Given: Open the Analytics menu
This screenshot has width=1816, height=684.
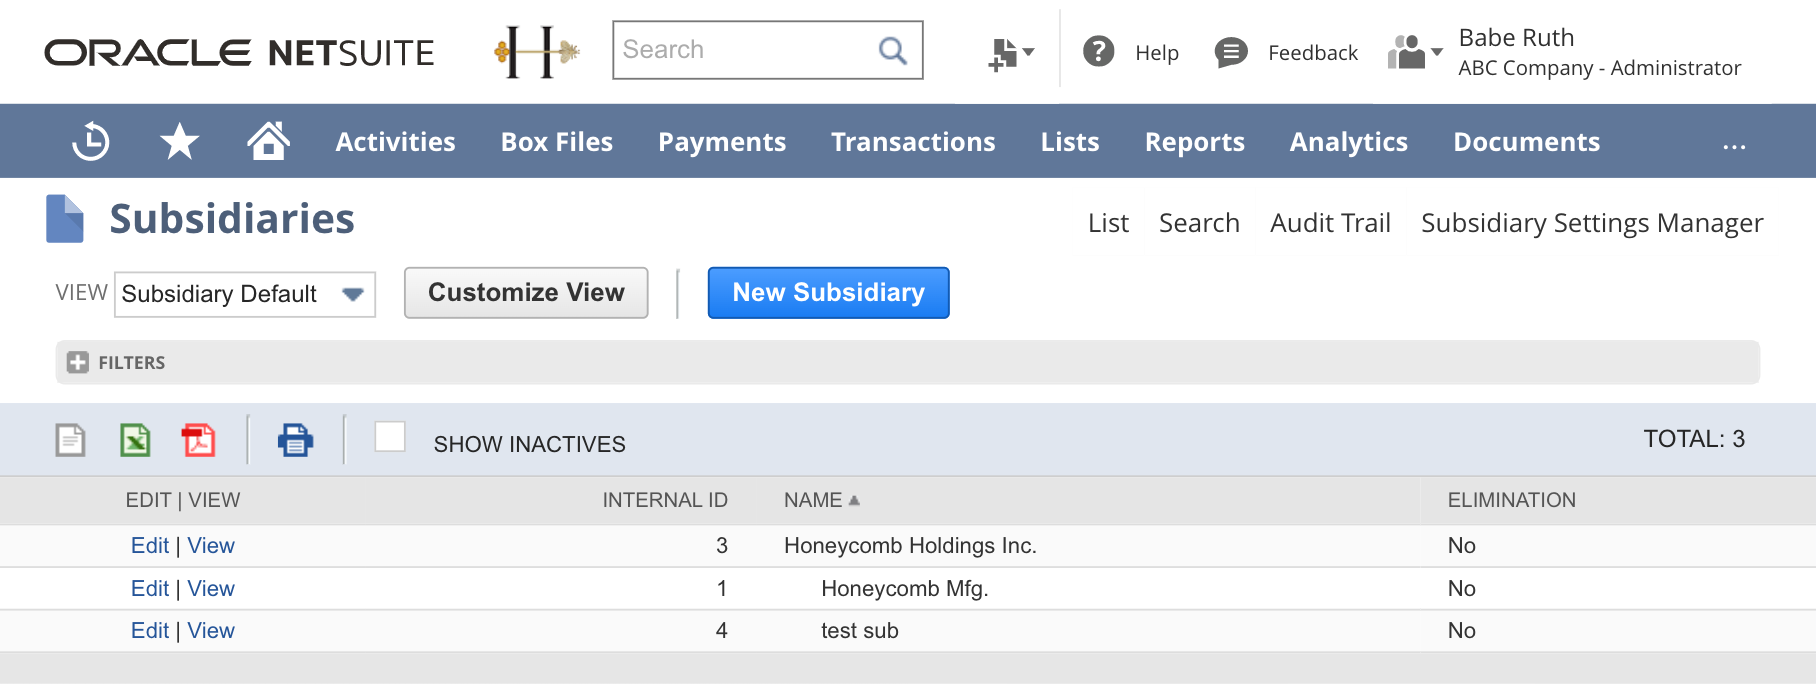Looking at the screenshot, I should tap(1349, 142).
